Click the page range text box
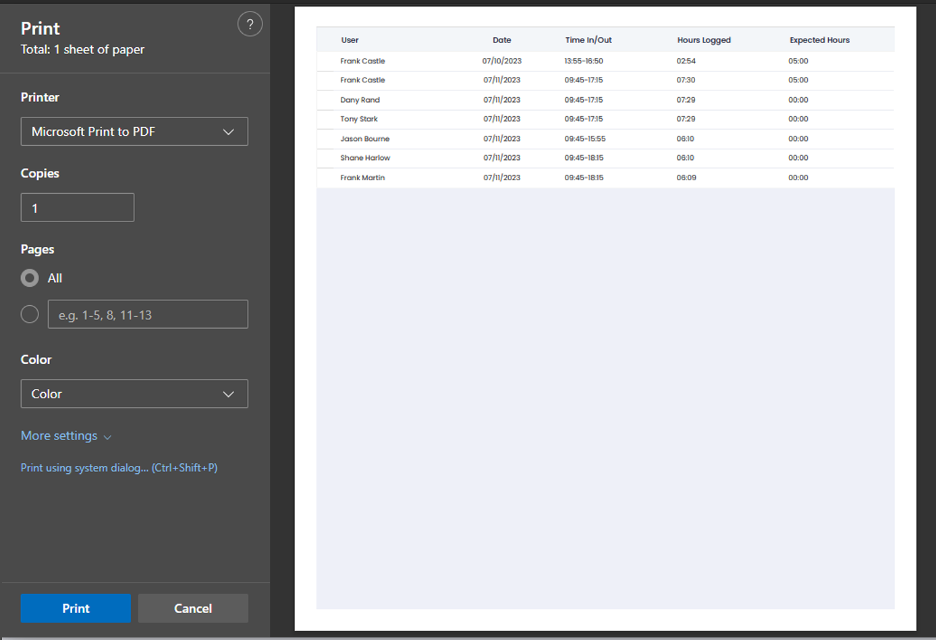936x640 pixels. click(x=148, y=315)
